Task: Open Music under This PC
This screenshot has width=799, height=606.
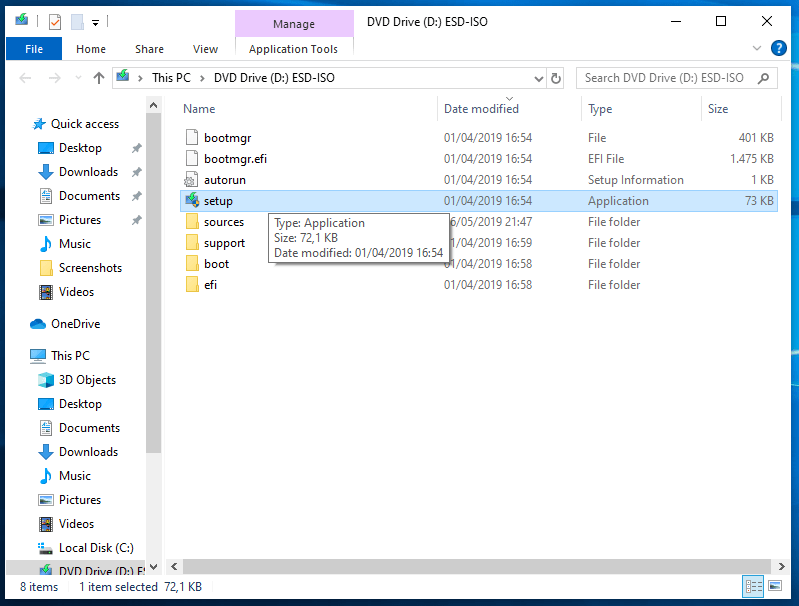Action: coord(74,476)
